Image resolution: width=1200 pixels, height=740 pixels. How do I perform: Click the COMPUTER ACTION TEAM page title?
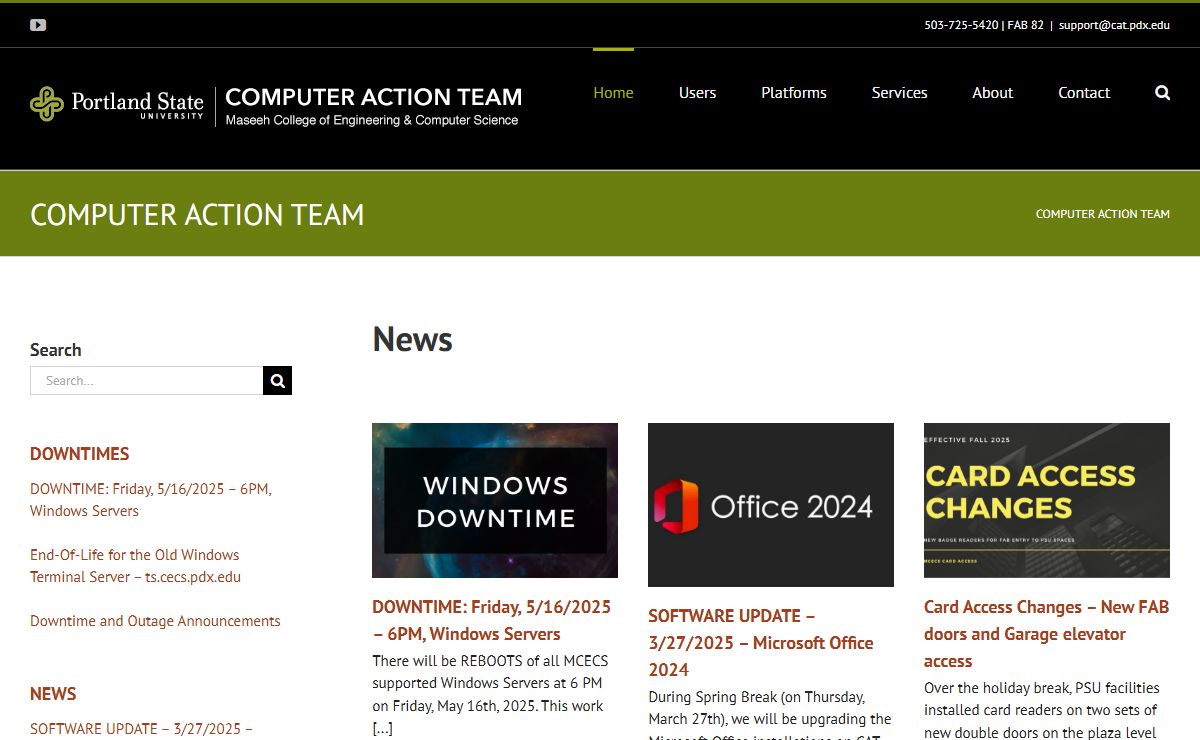coord(197,215)
